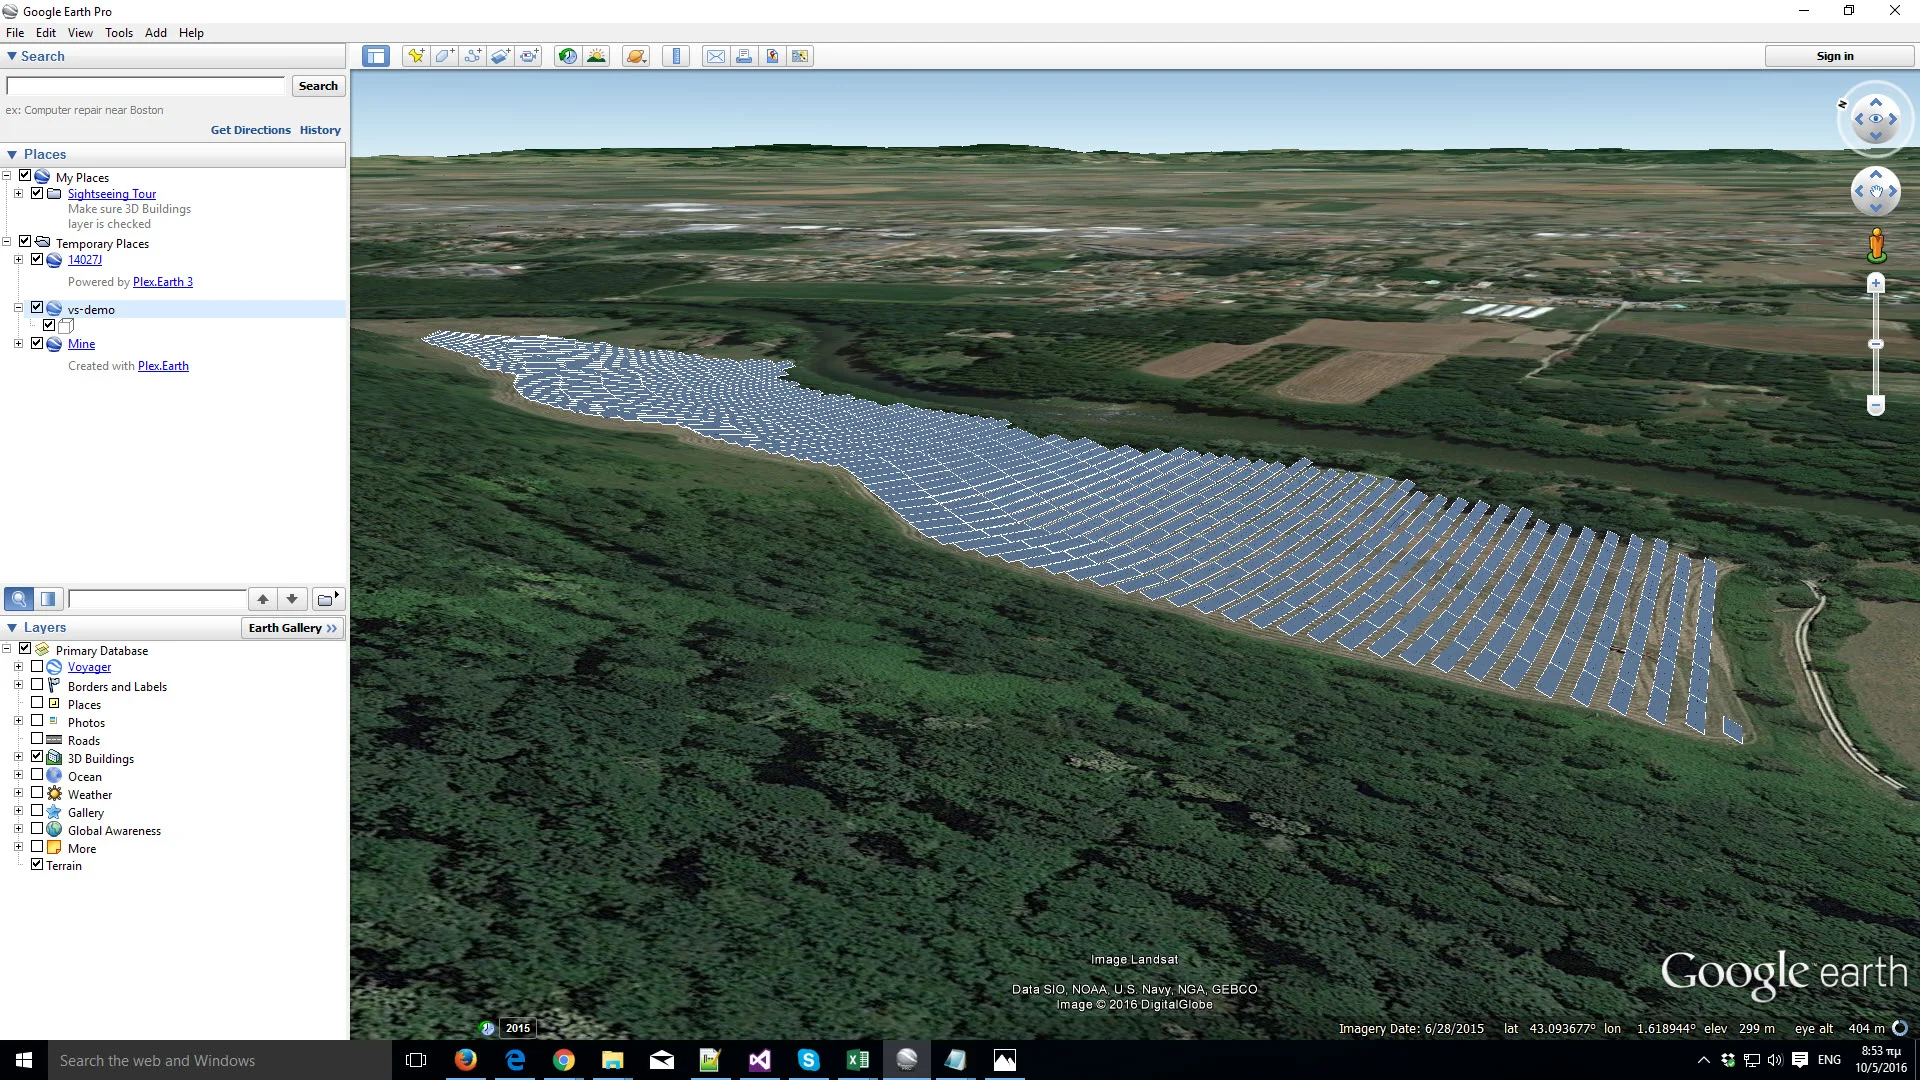Open the Tools menu
1920x1080 pixels.
118,32
